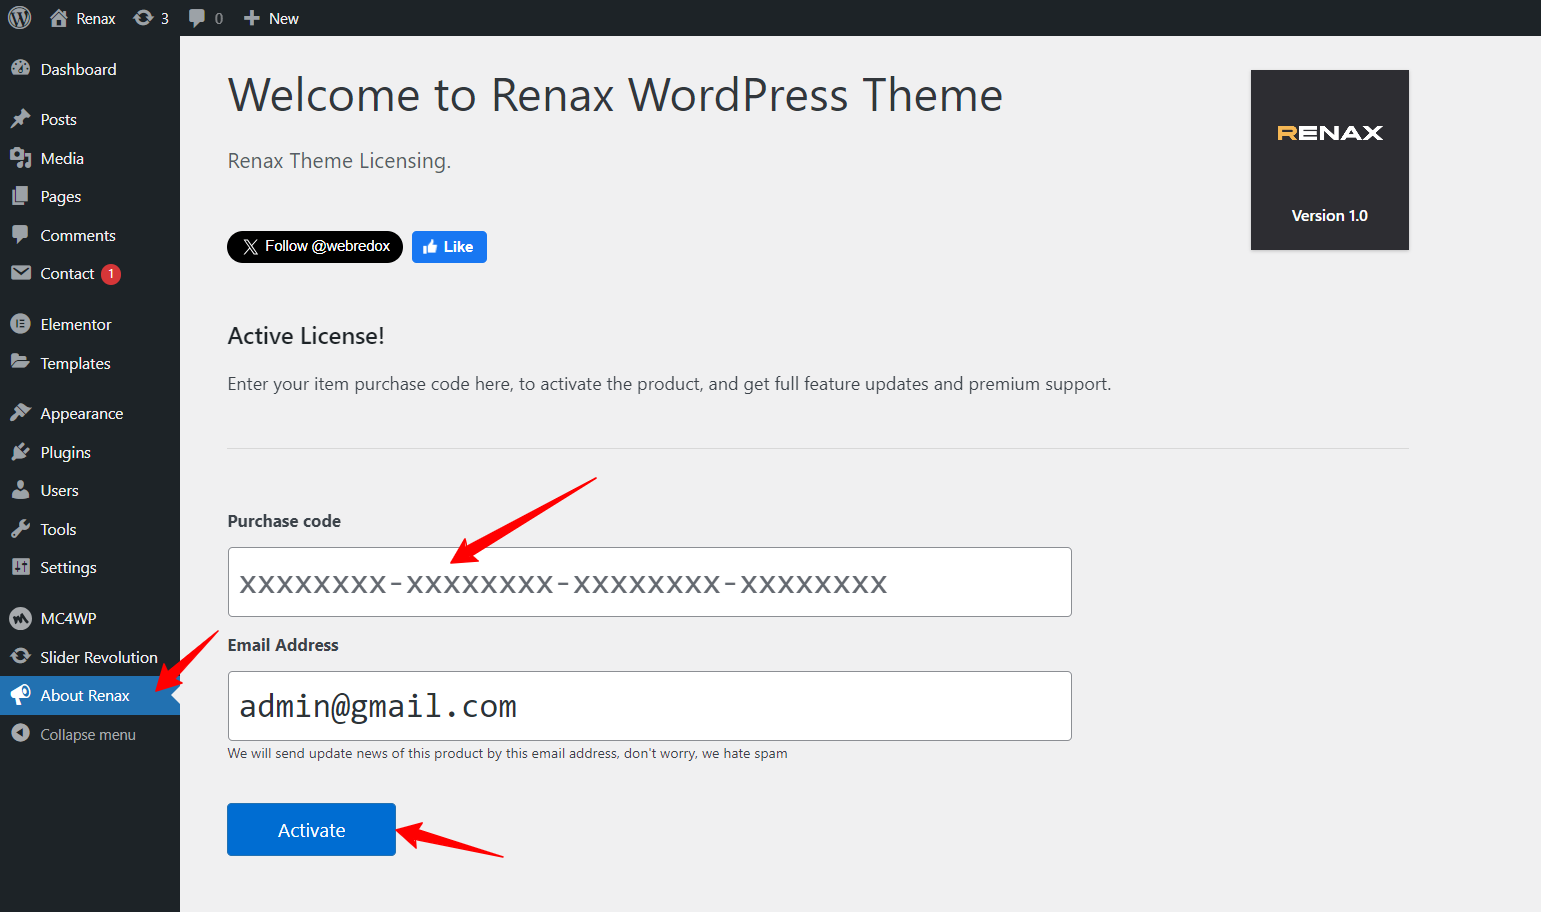Click the Appearance paintbrush icon
This screenshot has width=1541, height=912.
pyautogui.click(x=20, y=412)
